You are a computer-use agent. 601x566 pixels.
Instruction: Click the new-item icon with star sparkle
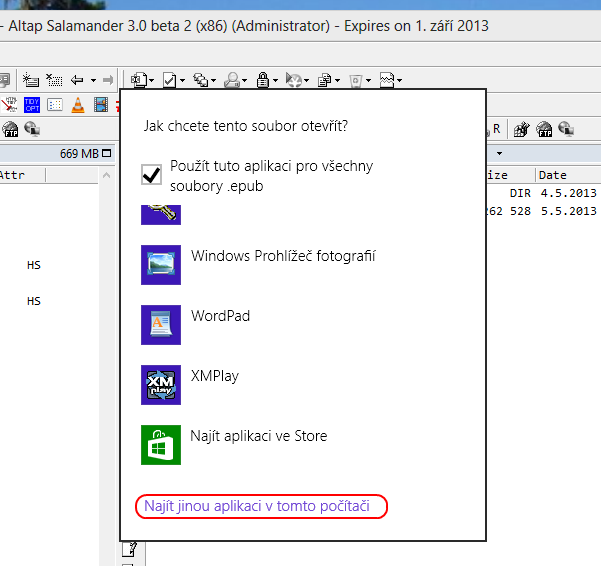pyautogui.click(x=30, y=80)
